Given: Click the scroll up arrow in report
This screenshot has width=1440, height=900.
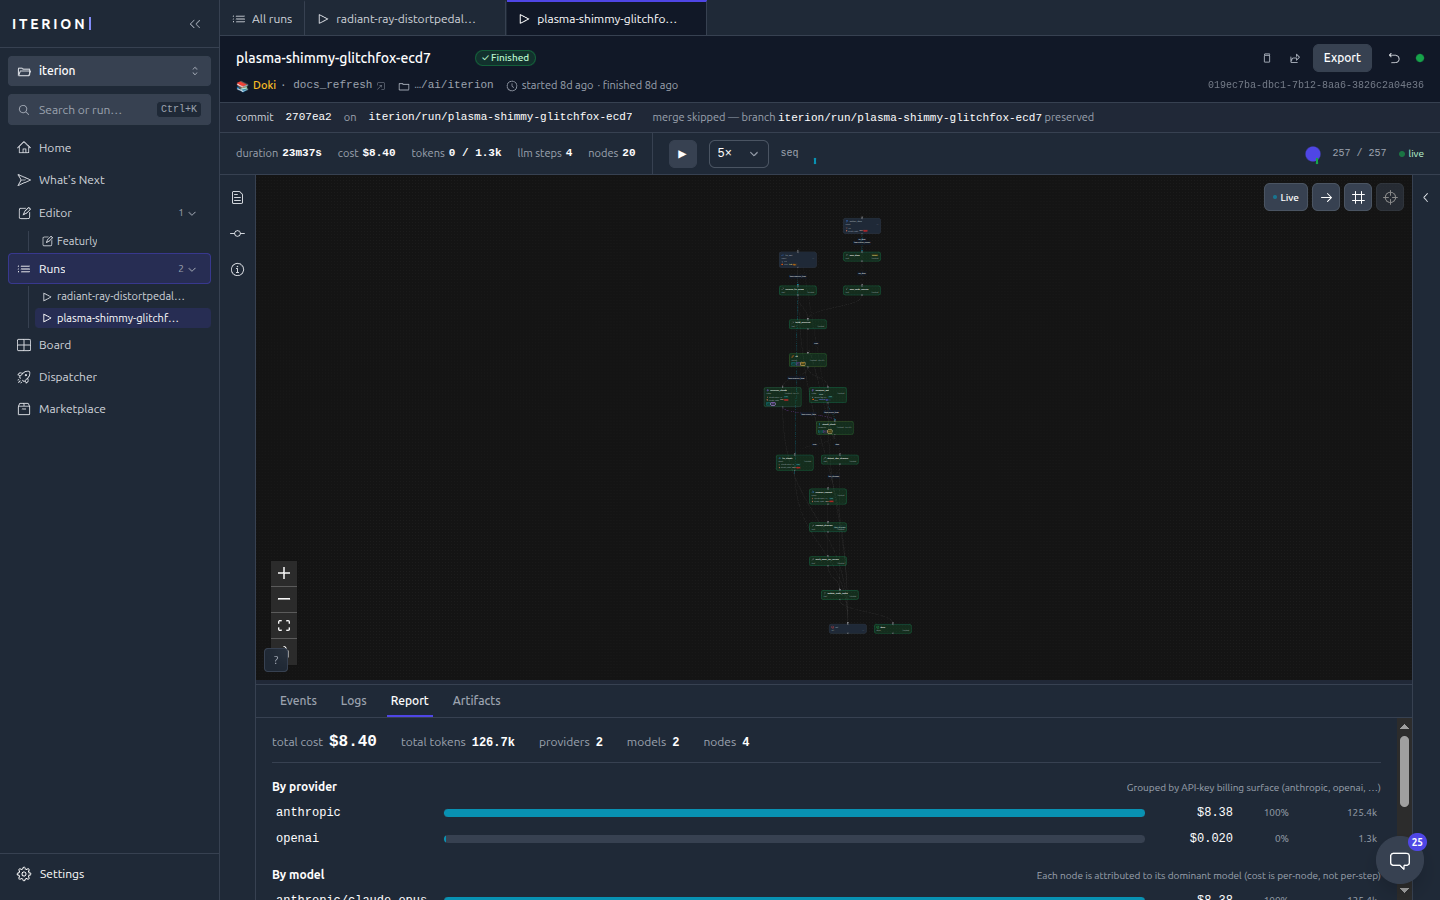Looking at the screenshot, I should (x=1404, y=727).
